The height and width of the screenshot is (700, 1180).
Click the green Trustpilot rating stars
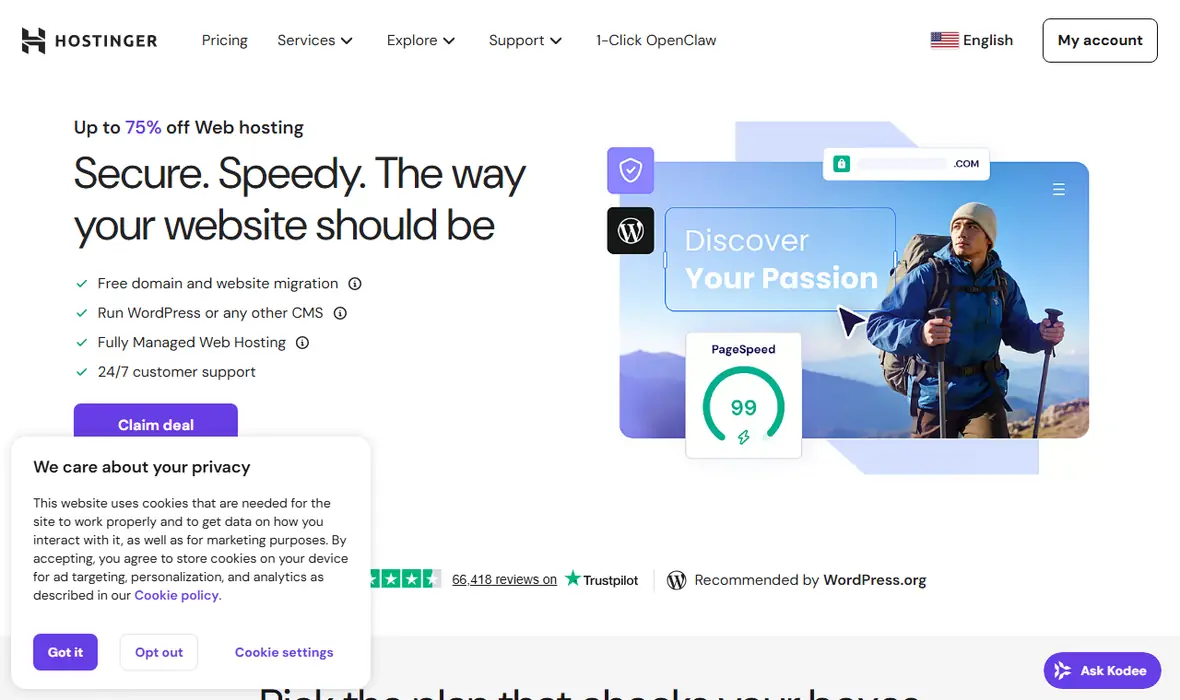pos(406,579)
